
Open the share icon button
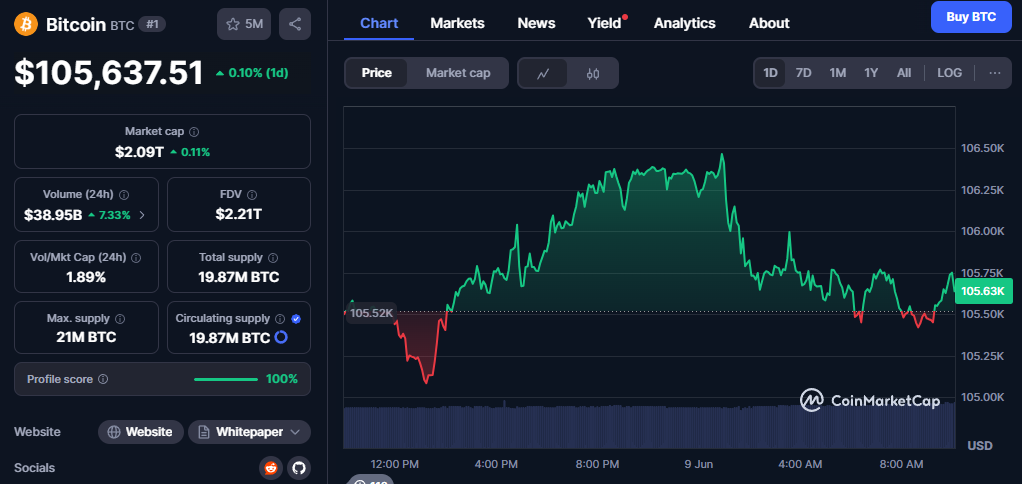tap(295, 24)
